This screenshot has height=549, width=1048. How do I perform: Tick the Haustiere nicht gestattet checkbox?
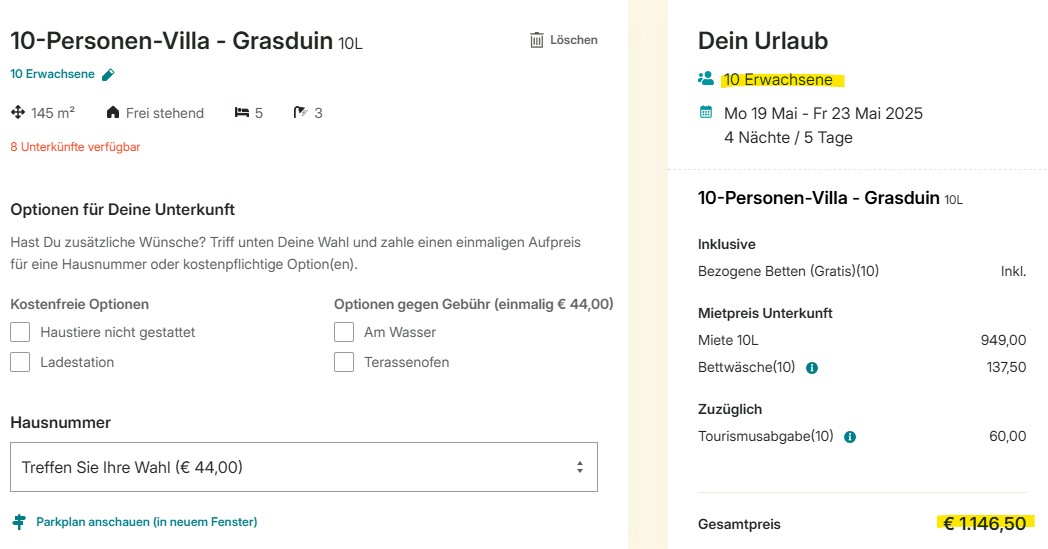pos(20,332)
